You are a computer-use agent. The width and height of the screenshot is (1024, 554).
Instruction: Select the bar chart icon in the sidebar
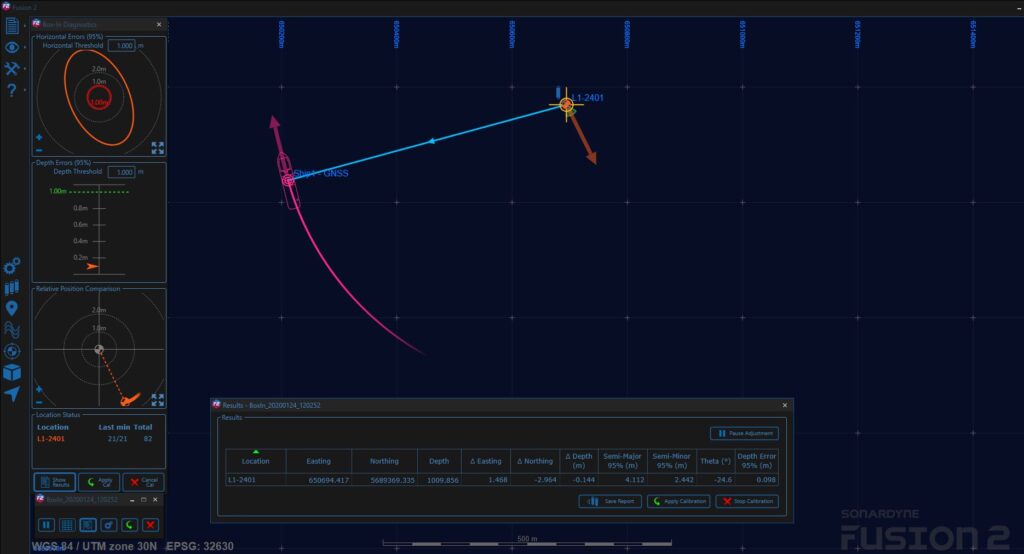[x=12, y=287]
